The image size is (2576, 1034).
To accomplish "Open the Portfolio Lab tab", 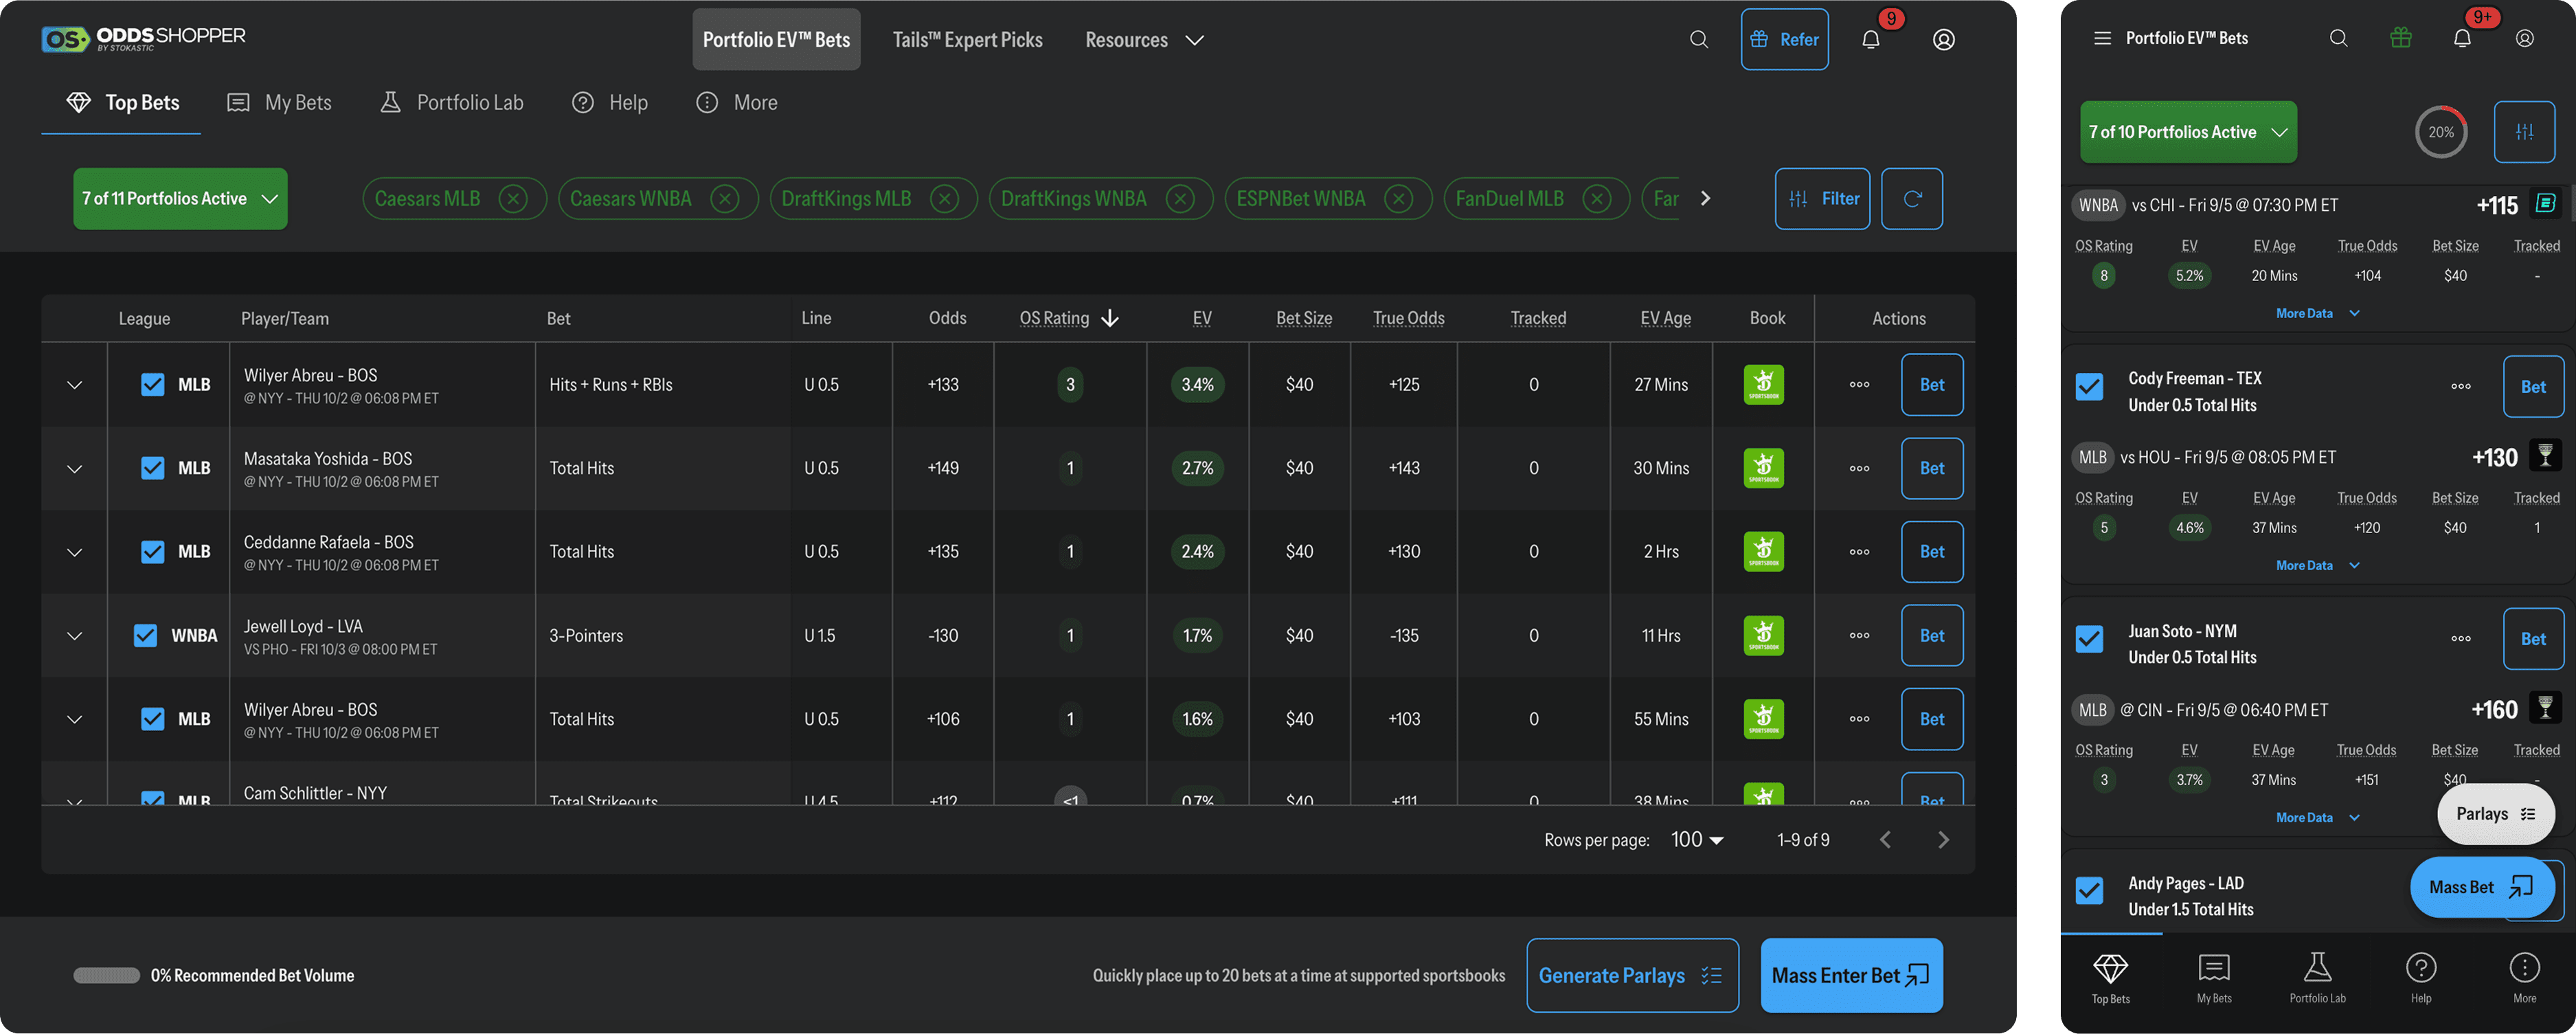I will [452, 102].
